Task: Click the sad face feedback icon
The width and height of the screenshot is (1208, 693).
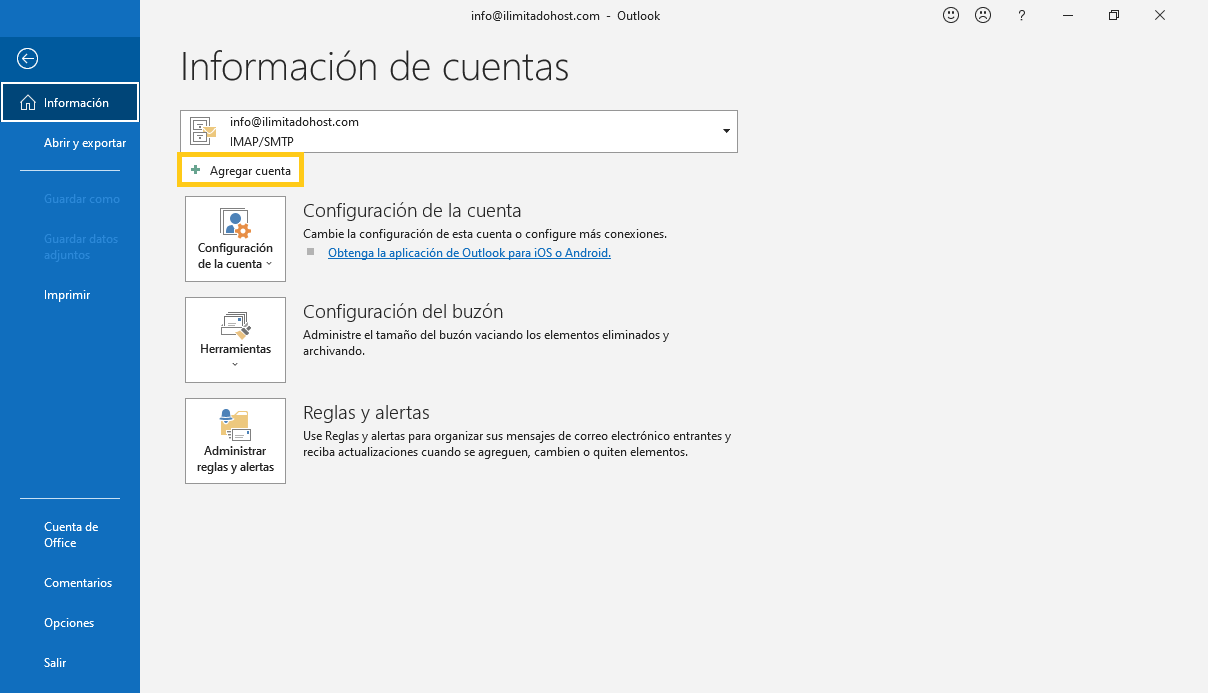Action: click(x=983, y=15)
